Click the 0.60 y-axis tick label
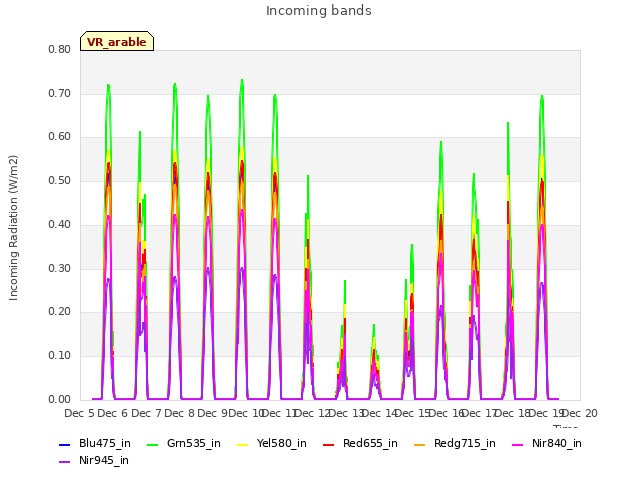This screenshot has width=640, height=480. (60, 137)
